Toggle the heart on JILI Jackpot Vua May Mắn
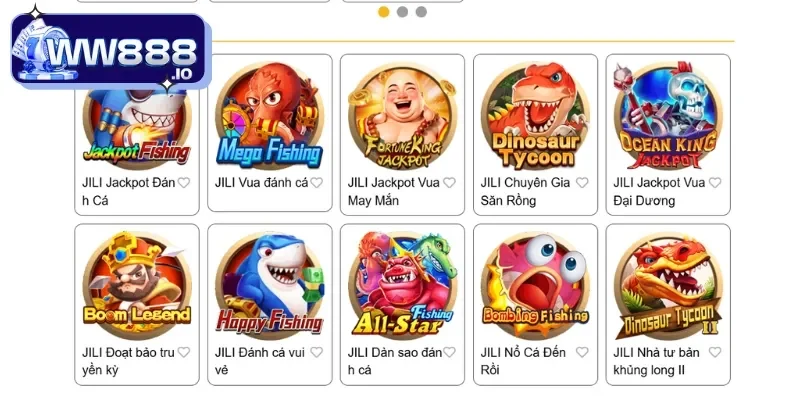The height and width of the screenshot is (400, 800). coord(449,183)
